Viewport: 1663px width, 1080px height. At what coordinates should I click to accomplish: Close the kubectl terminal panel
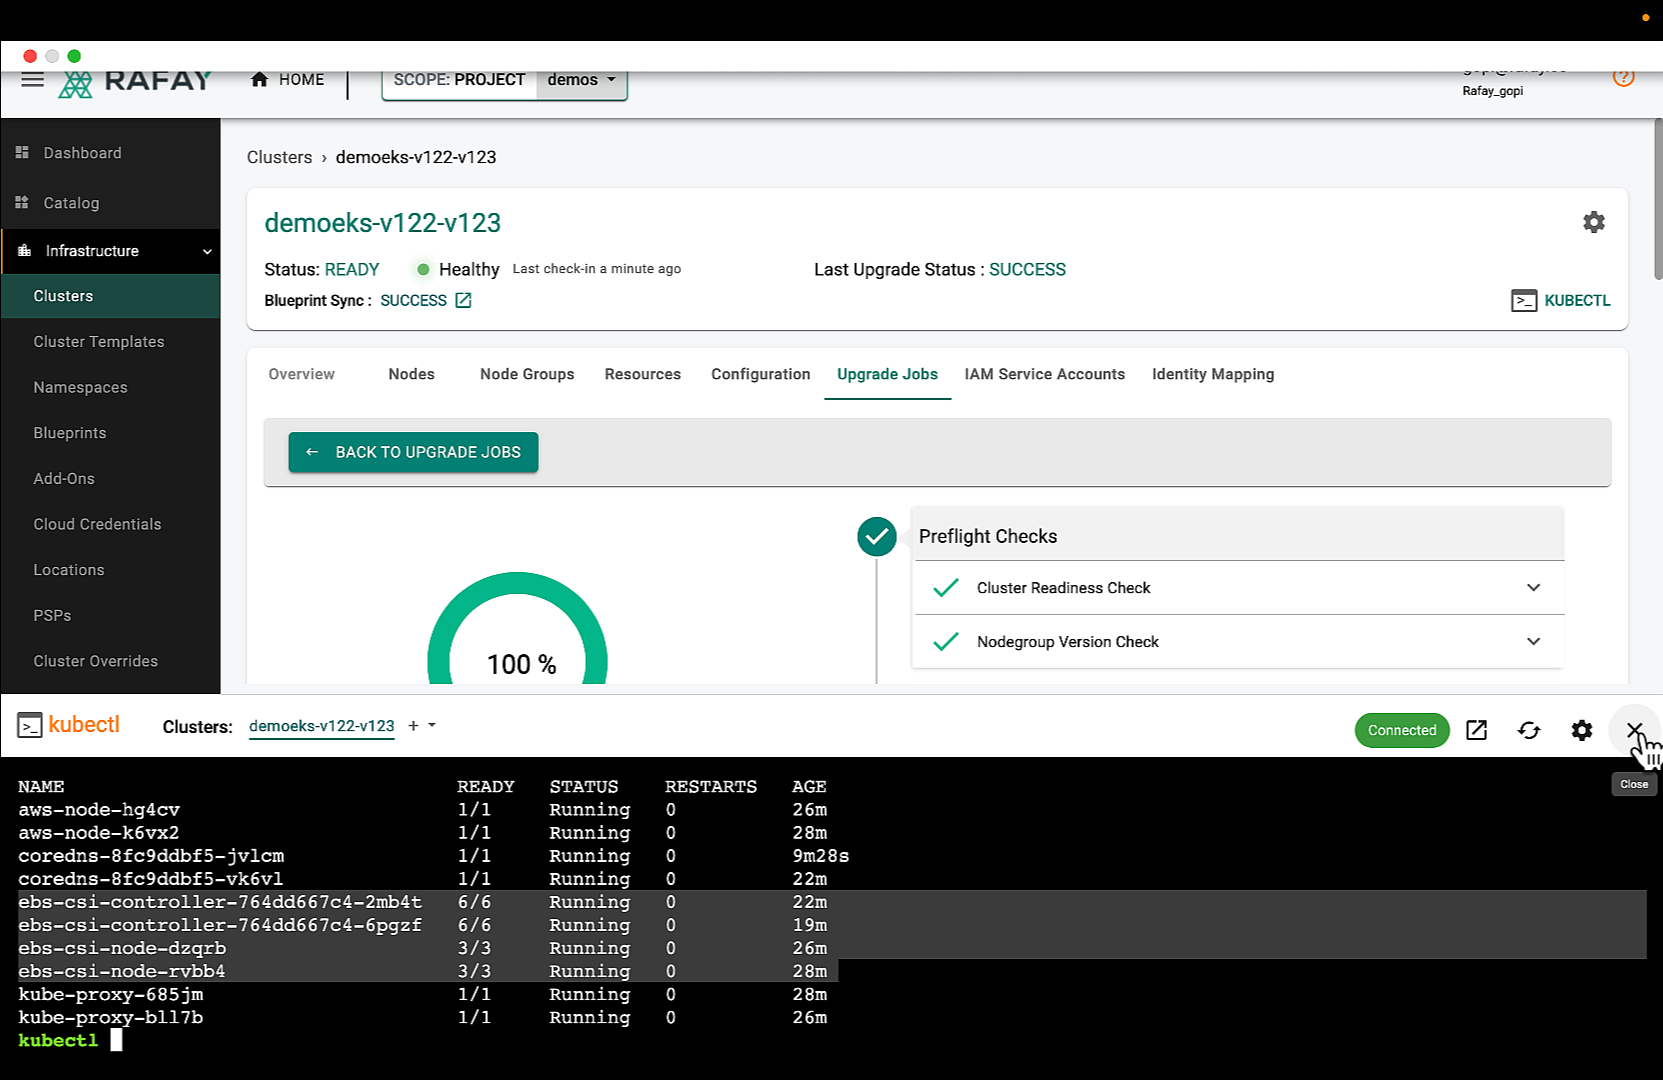[x=1634, y=730]
